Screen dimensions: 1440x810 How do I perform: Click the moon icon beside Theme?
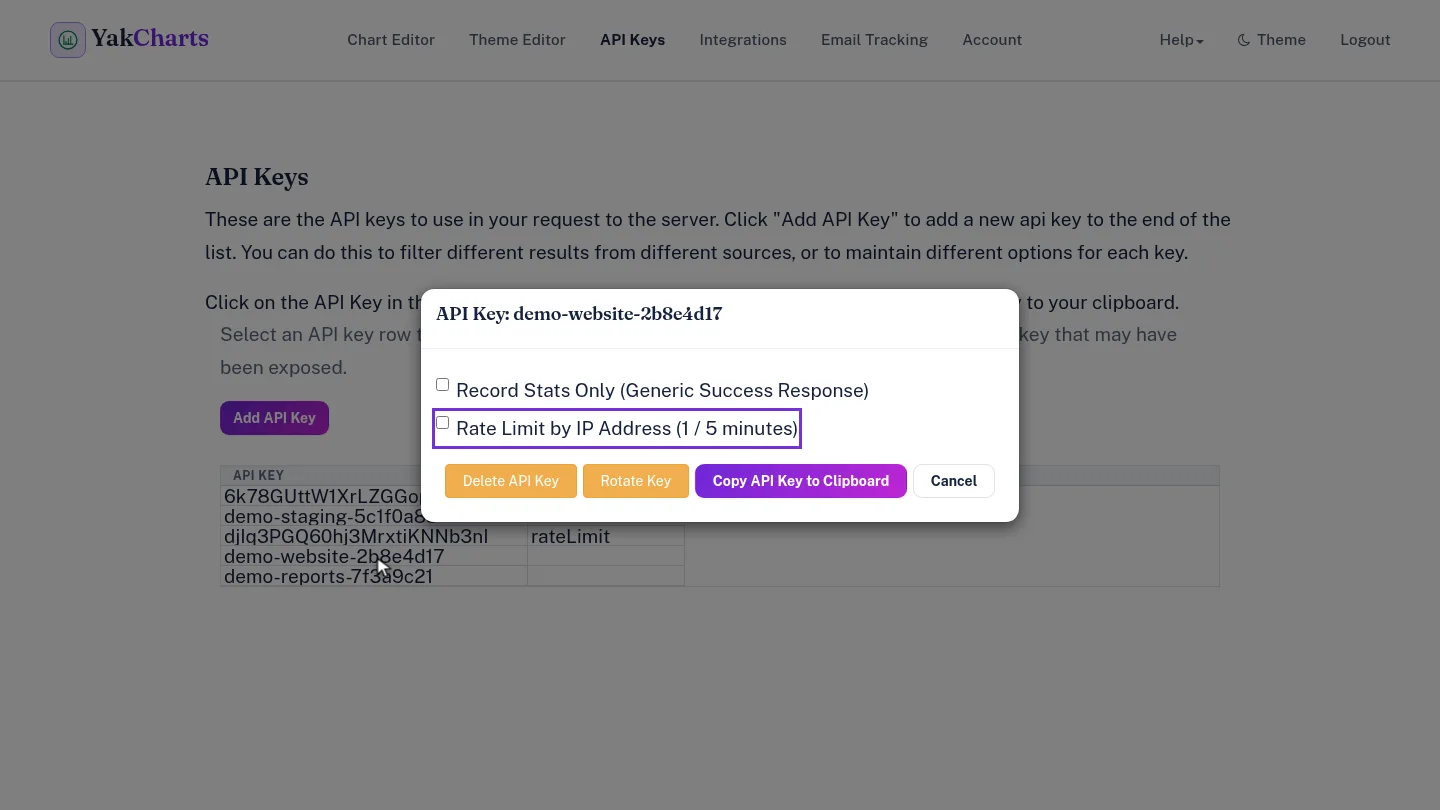click(x=1243, y=40)
